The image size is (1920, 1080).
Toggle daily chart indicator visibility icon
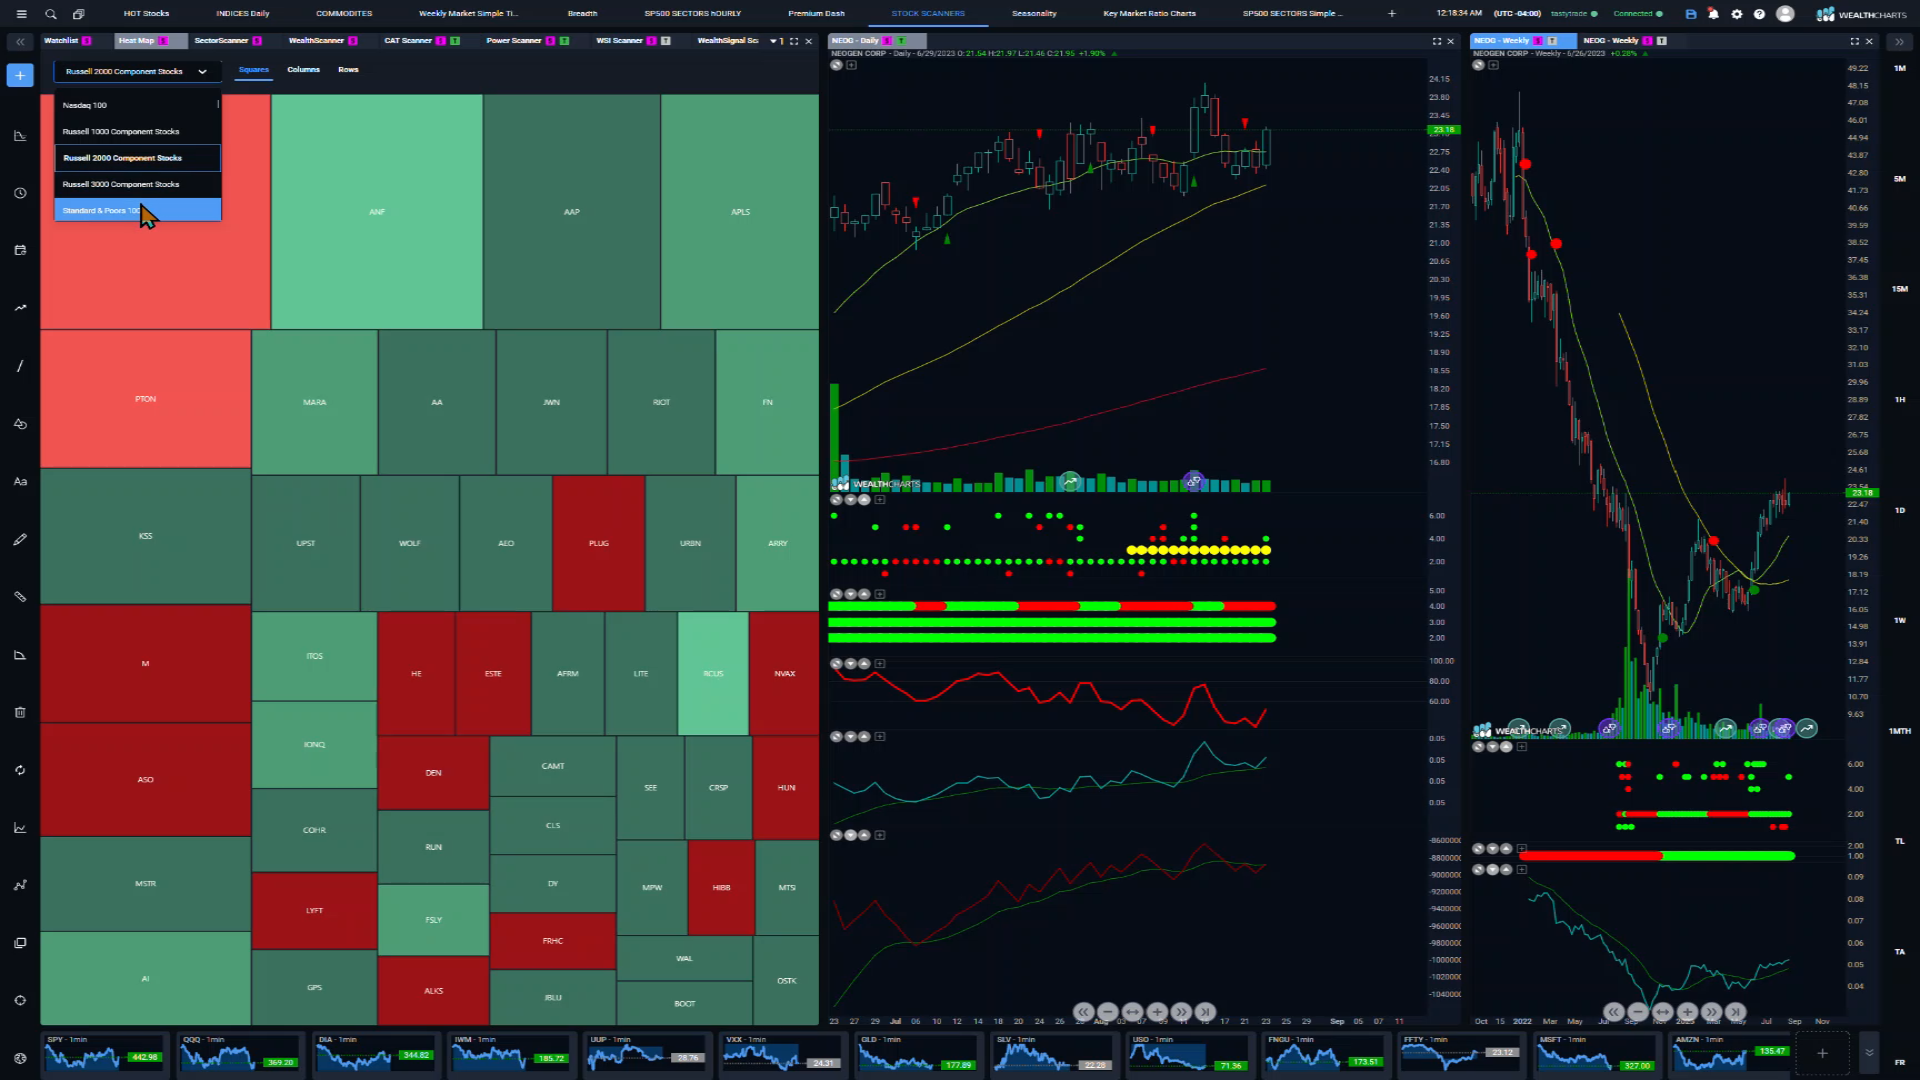836,65
